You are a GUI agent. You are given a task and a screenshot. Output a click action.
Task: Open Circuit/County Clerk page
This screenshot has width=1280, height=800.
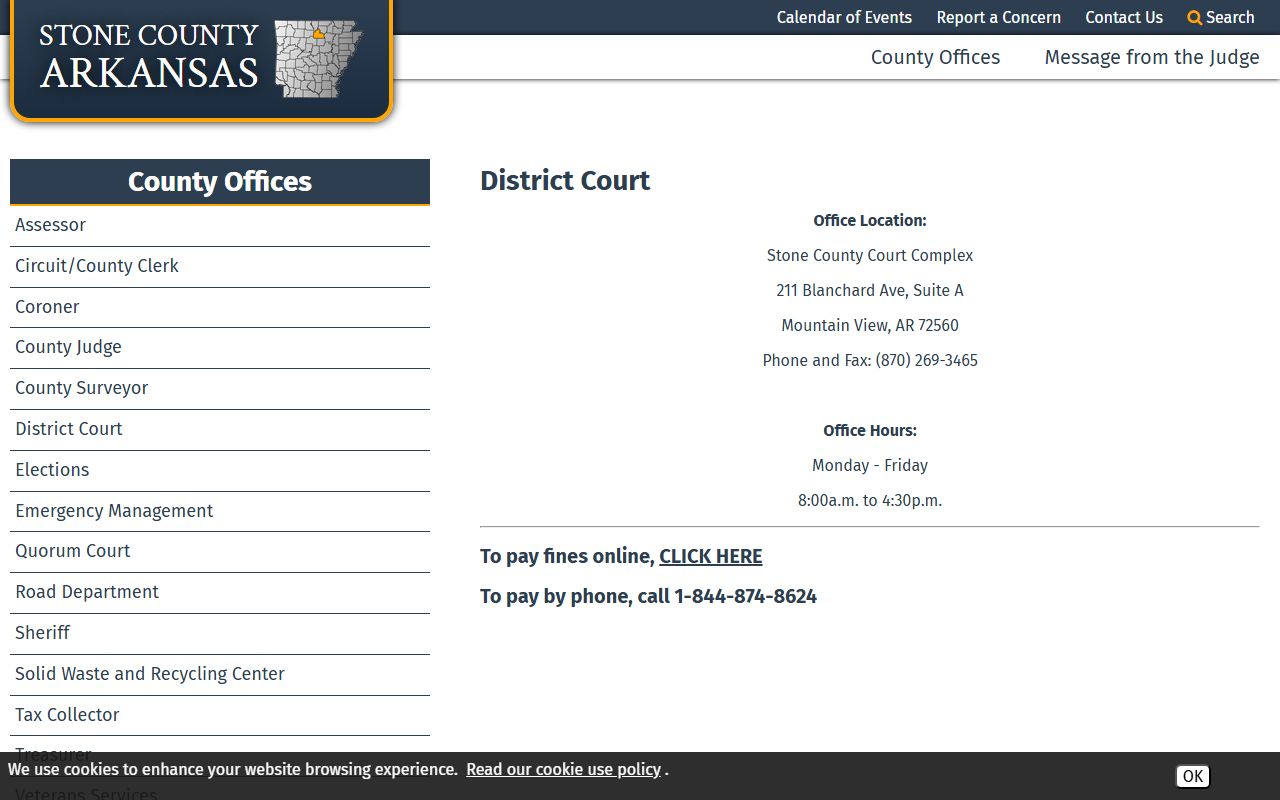tap(220, 266)
